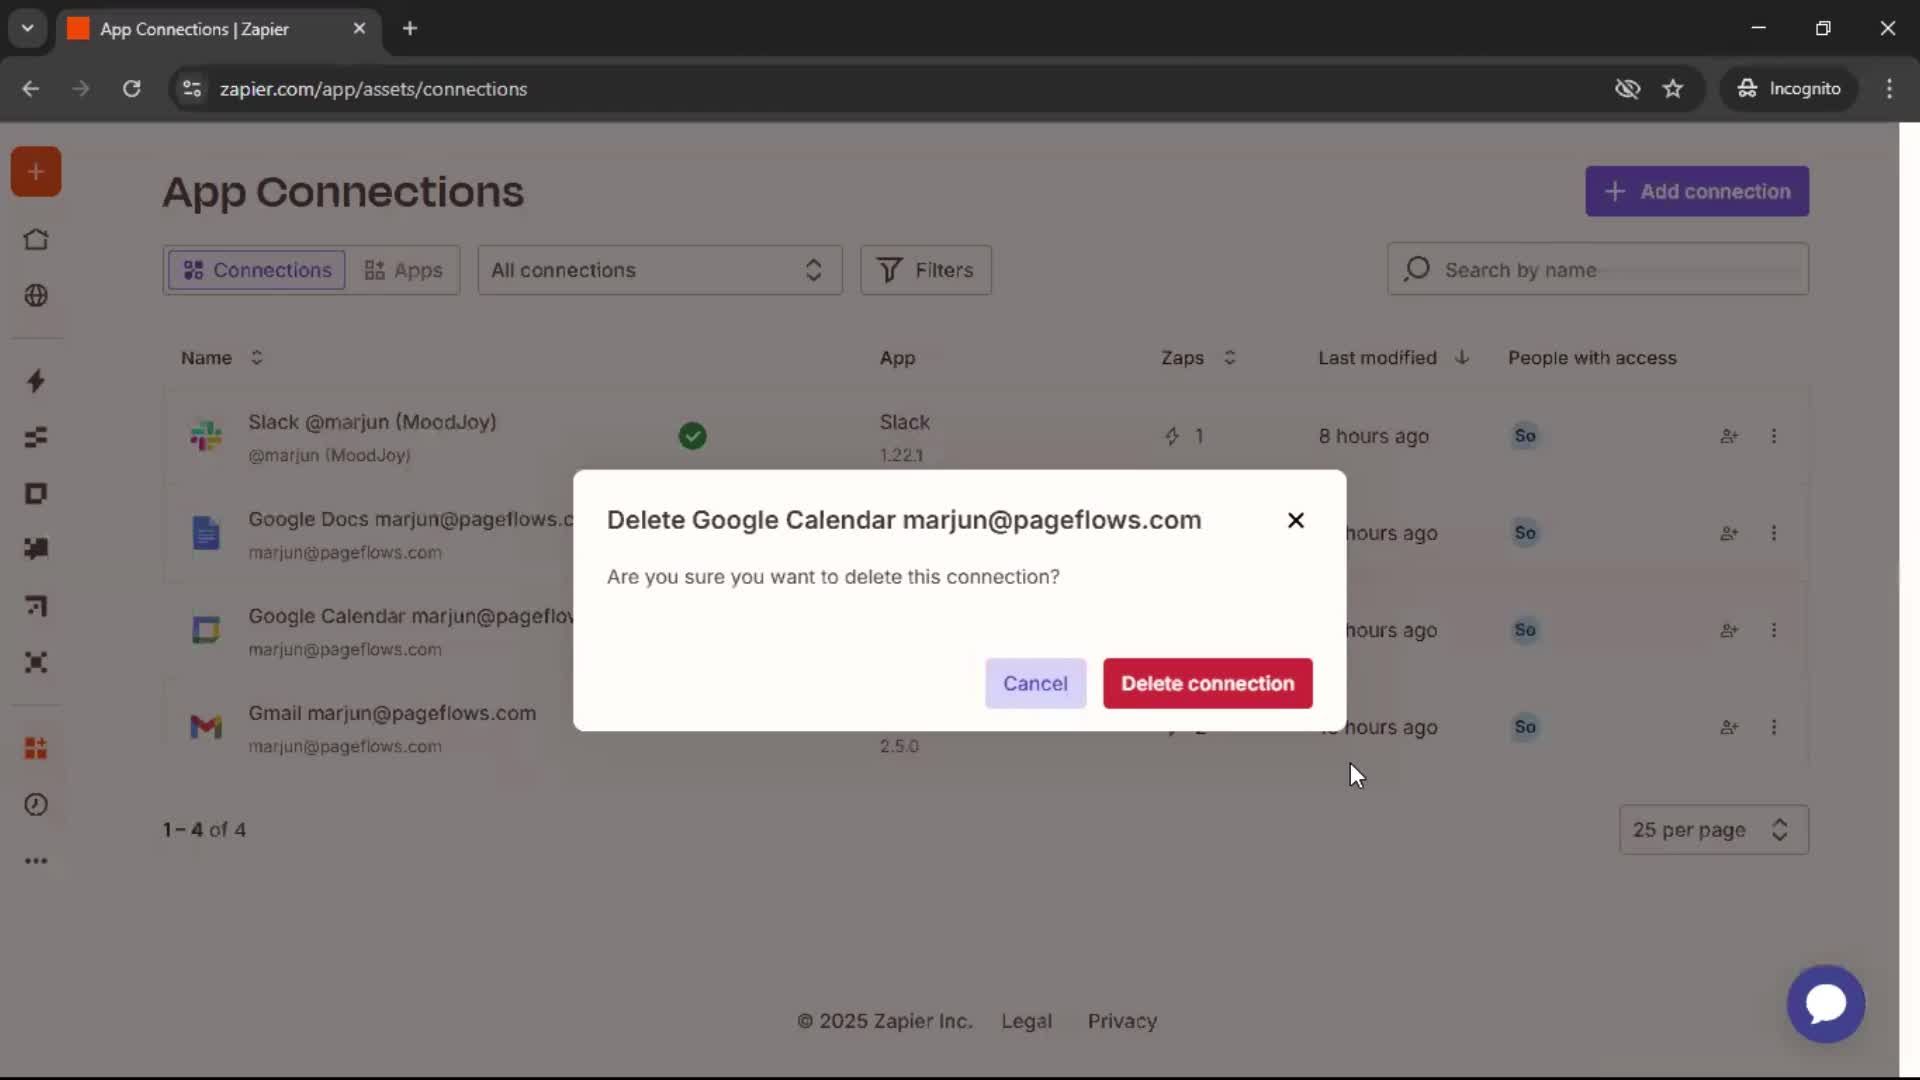Image resolution: width=1920 pixels, height=1080 pixels.
Task: Open the Canvas icon in sidebar
Action: [36, 606]
